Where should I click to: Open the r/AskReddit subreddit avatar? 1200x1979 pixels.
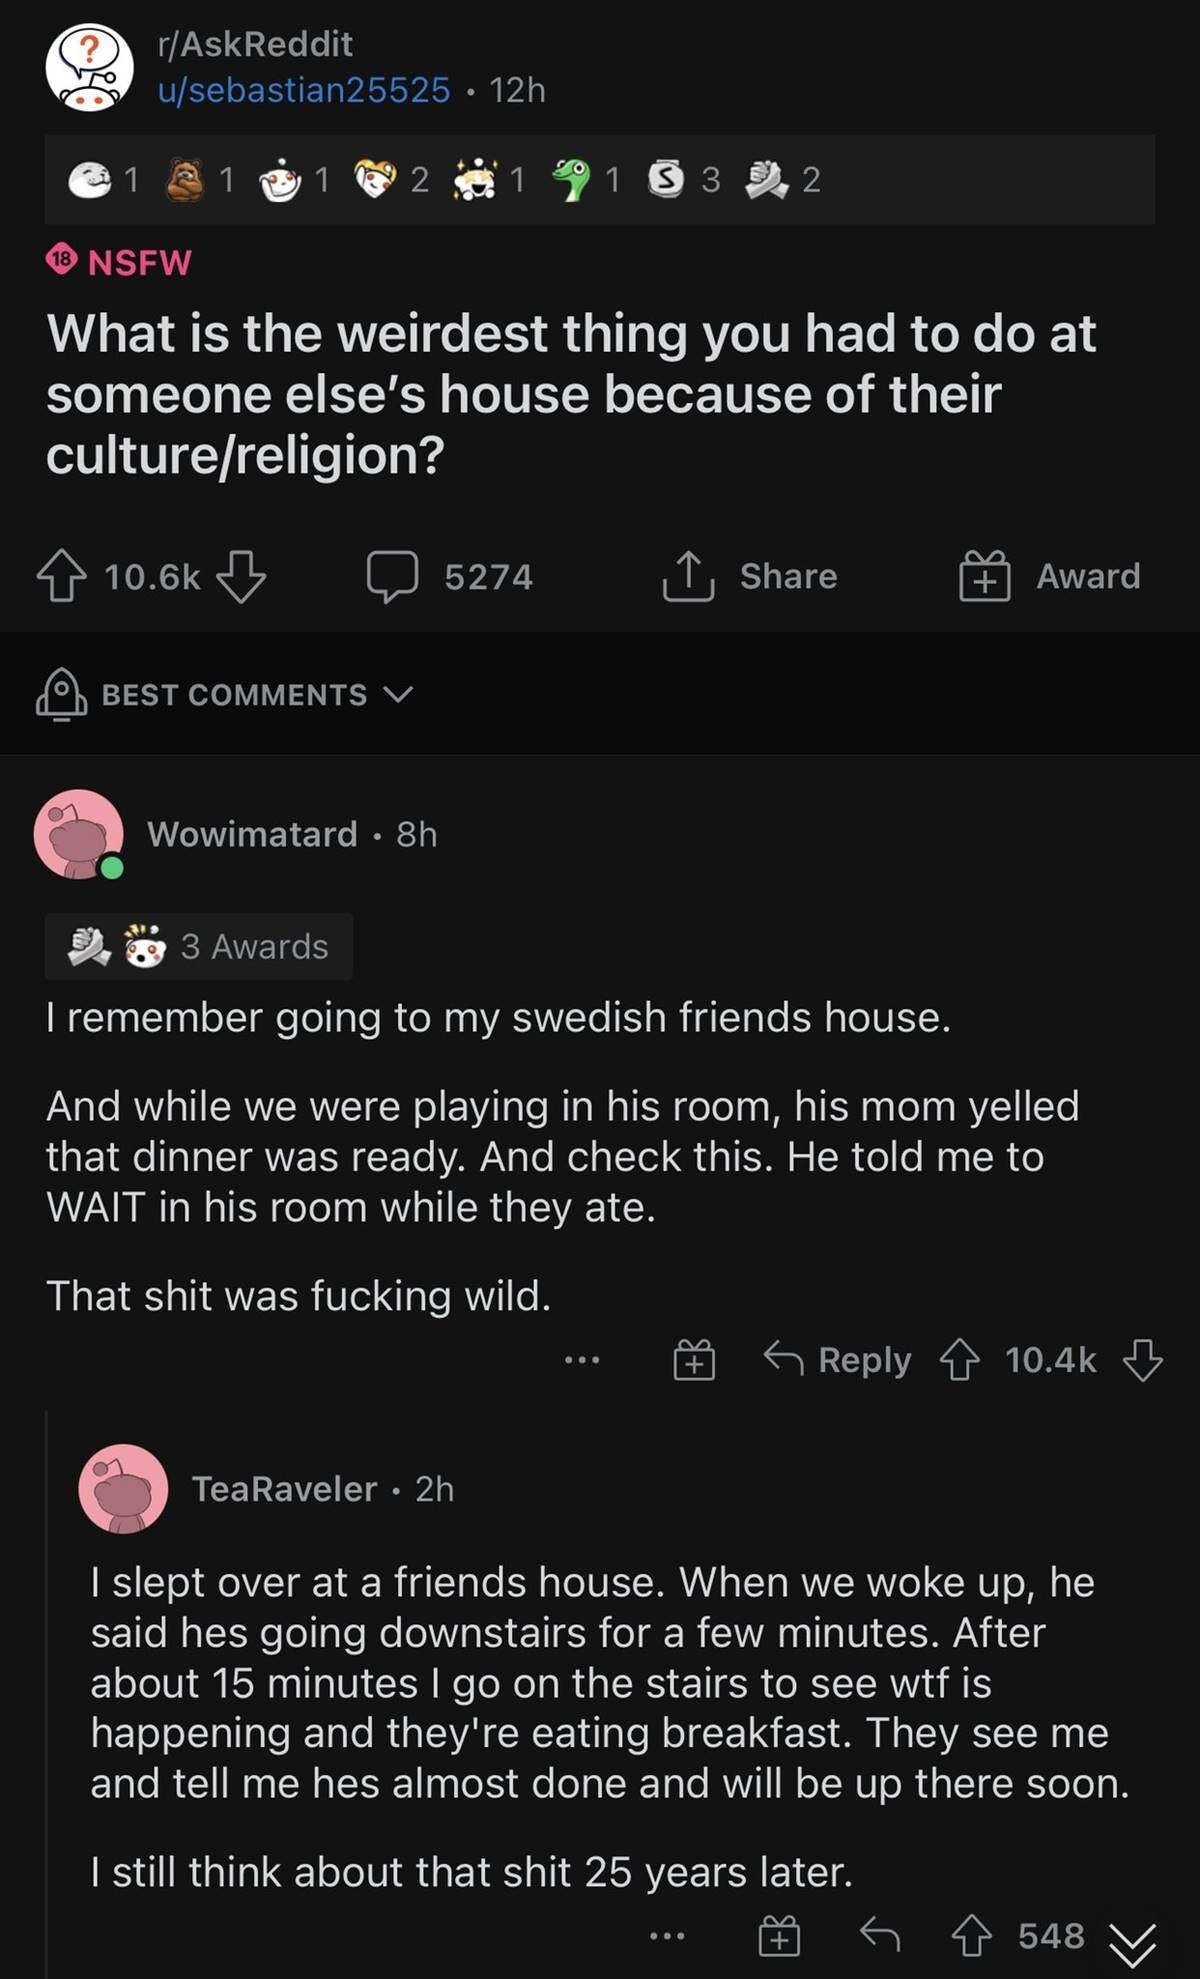click(x=89, y=68)
